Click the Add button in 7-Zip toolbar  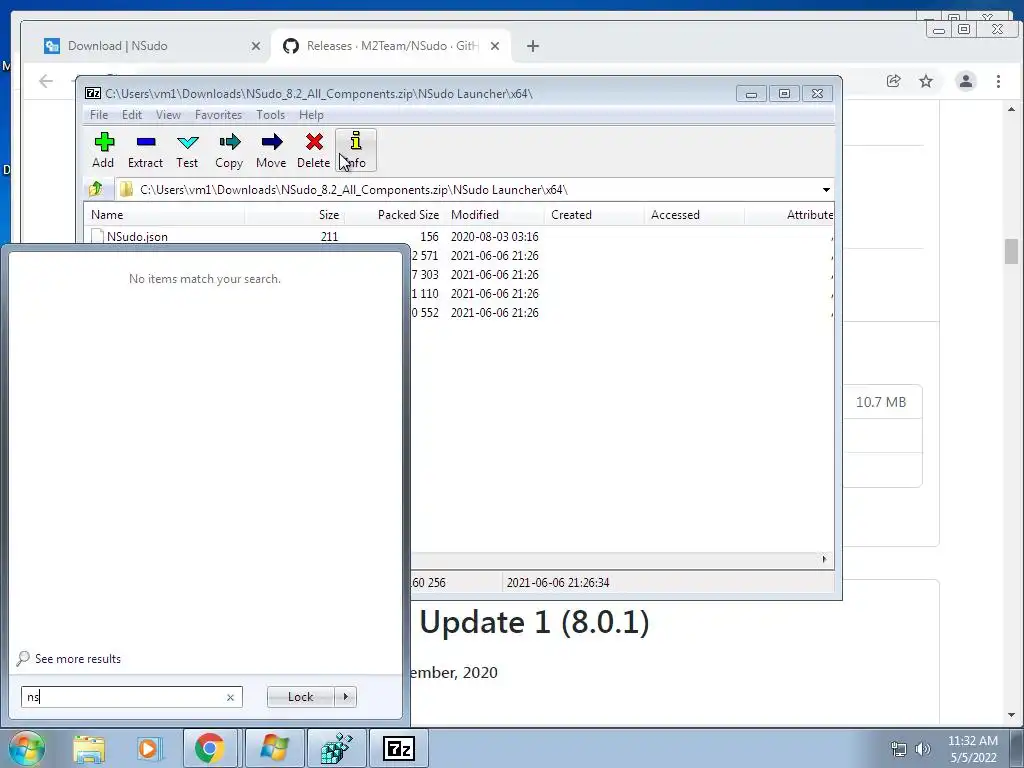[x=103, y=150]
